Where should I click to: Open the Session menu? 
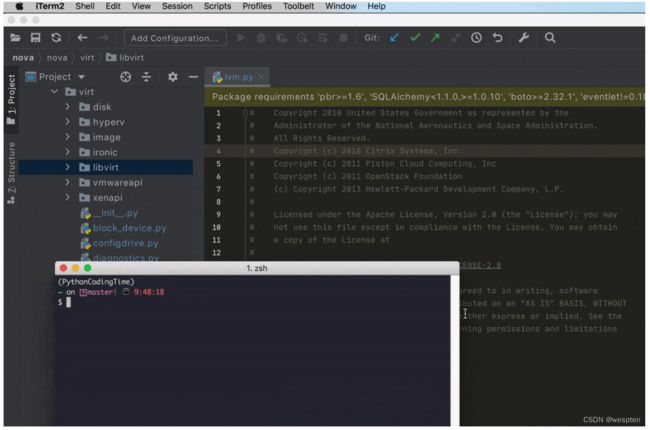click(x=177, y=6)
